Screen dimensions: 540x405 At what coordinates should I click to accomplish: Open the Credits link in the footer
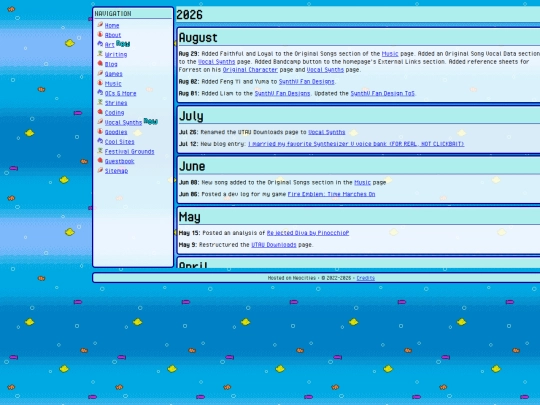[366, 278]
